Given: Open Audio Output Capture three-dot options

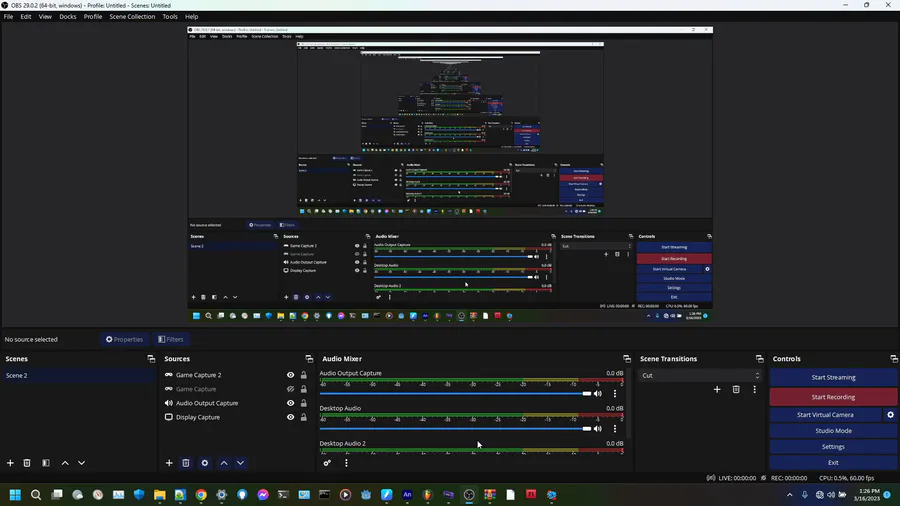Looking at the screenshot, I should coord(615,394).
